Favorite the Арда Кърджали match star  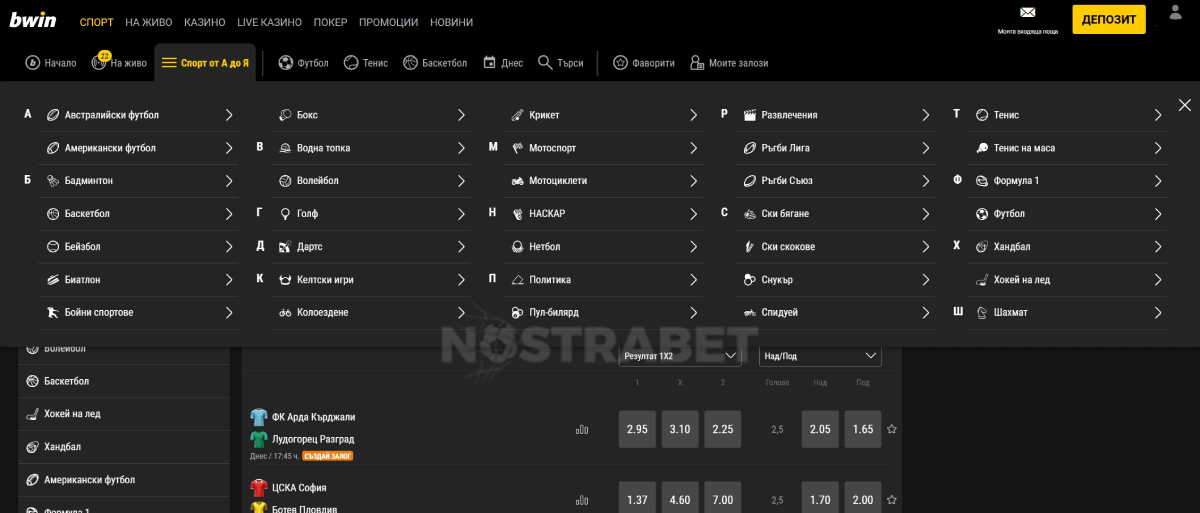892,429
